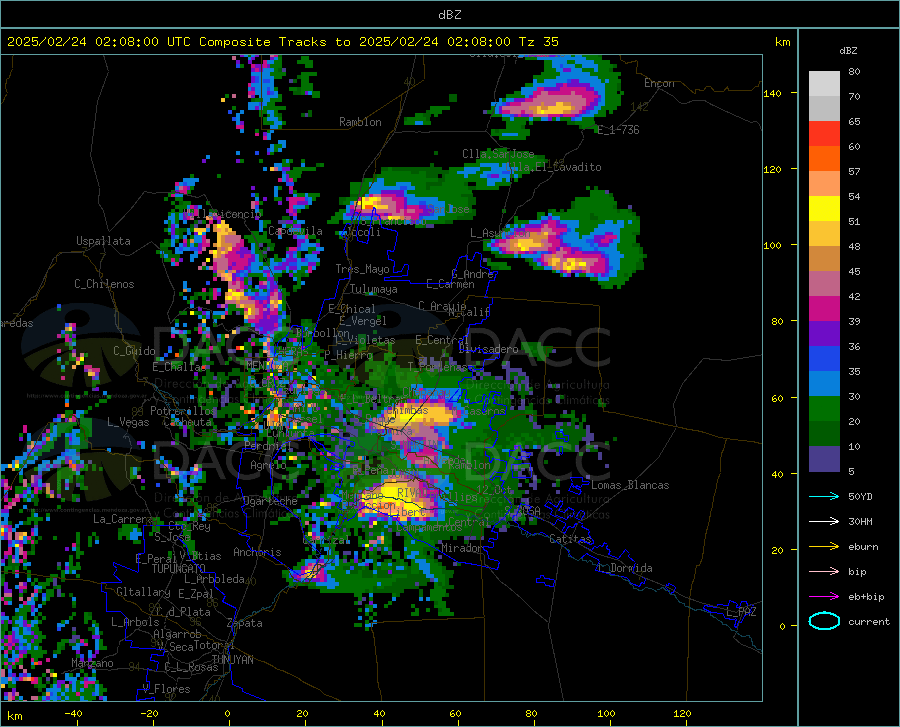Click the C_Chilenos place label

(104, 284)
